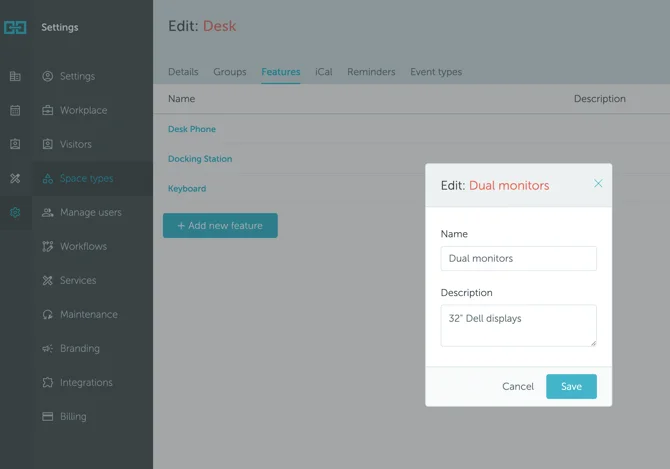Open the calendar icon in left rail

tap(15, 110)
